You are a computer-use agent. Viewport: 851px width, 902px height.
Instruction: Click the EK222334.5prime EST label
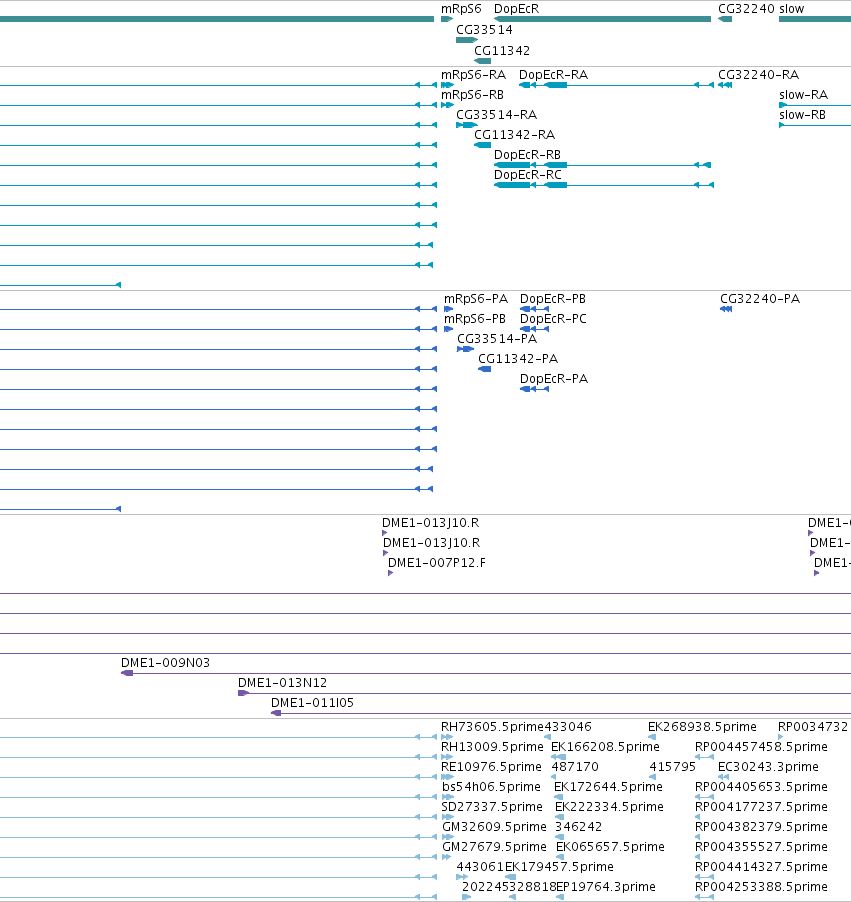click(609, 807)
